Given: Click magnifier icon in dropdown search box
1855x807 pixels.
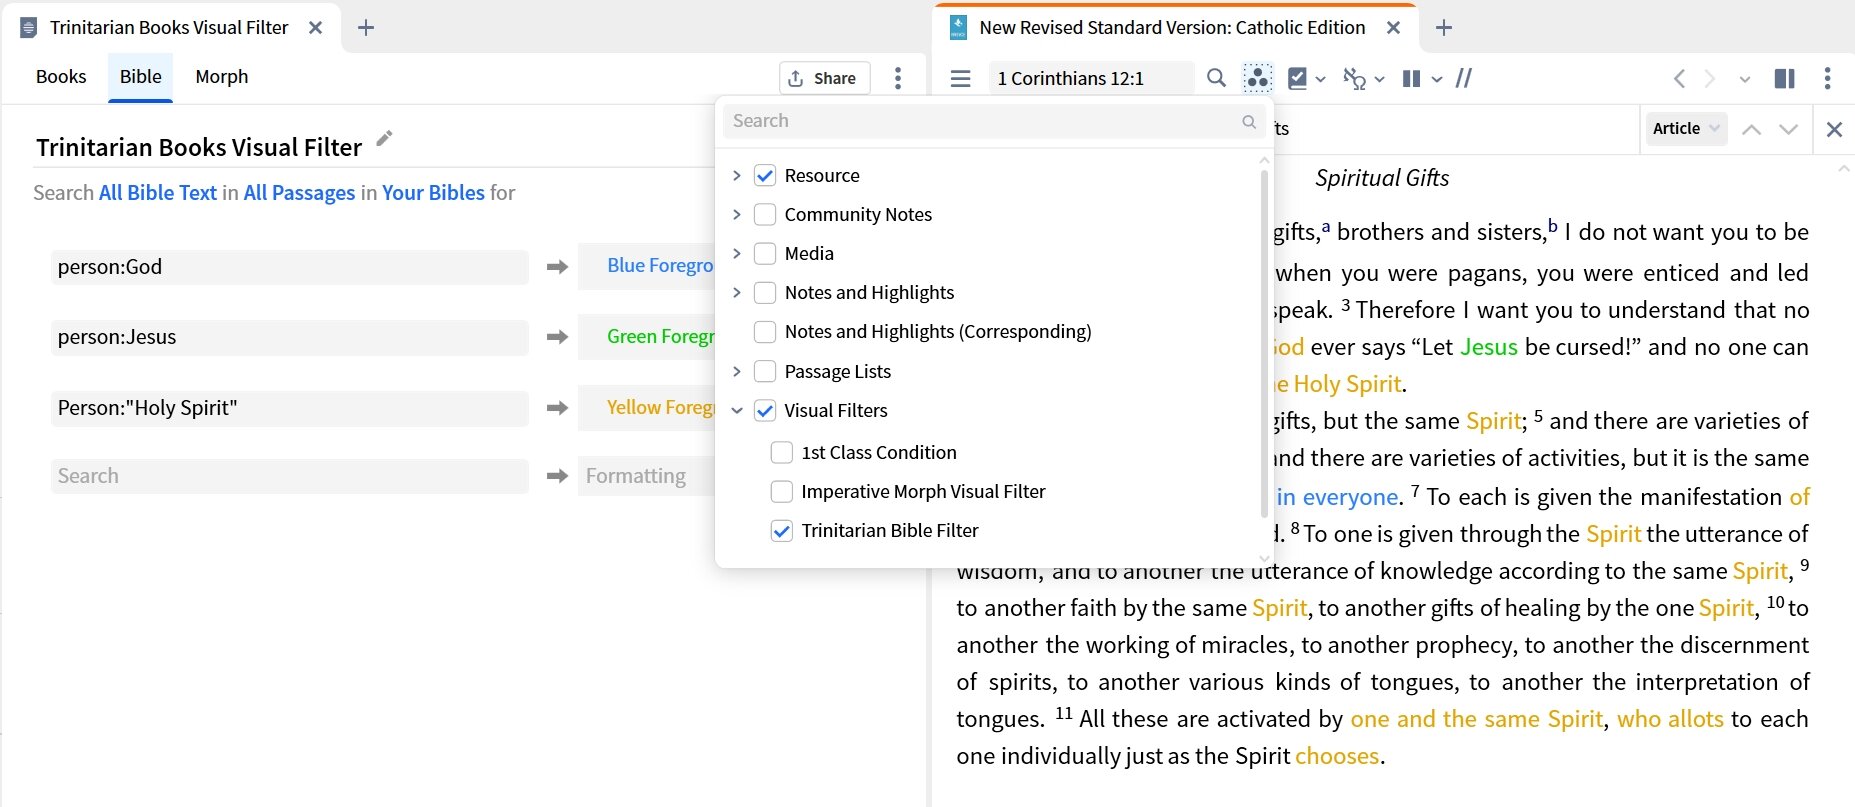Looking at the screenshot, I should click(x=1249, y=121).
